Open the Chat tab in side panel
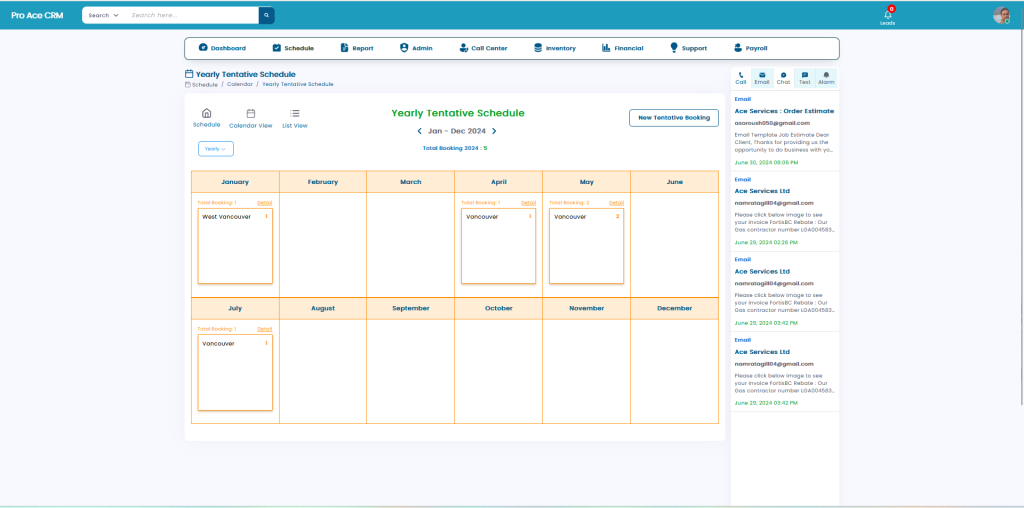1024x508 pixels. point(784,78)
